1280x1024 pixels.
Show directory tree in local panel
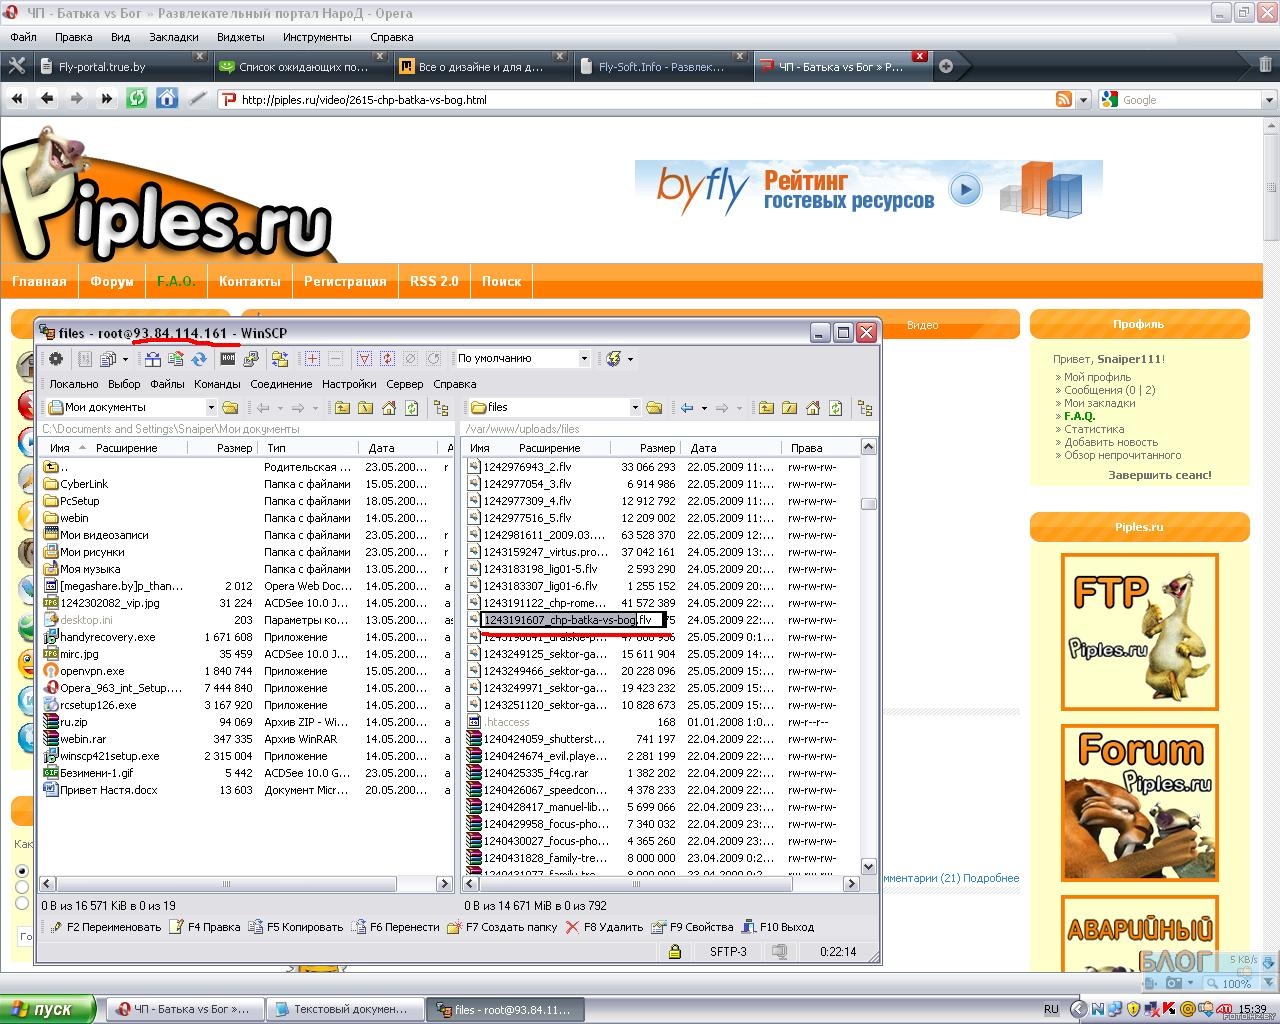(441, 408)
